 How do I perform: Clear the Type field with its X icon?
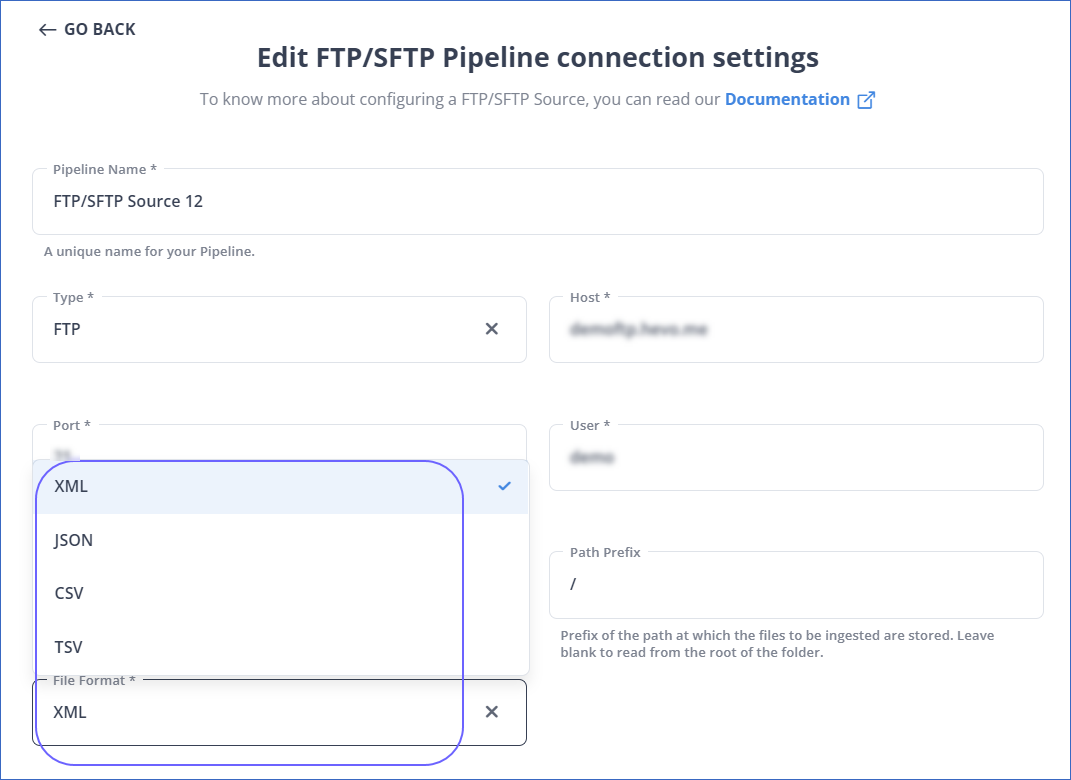[x=491, y=329]
